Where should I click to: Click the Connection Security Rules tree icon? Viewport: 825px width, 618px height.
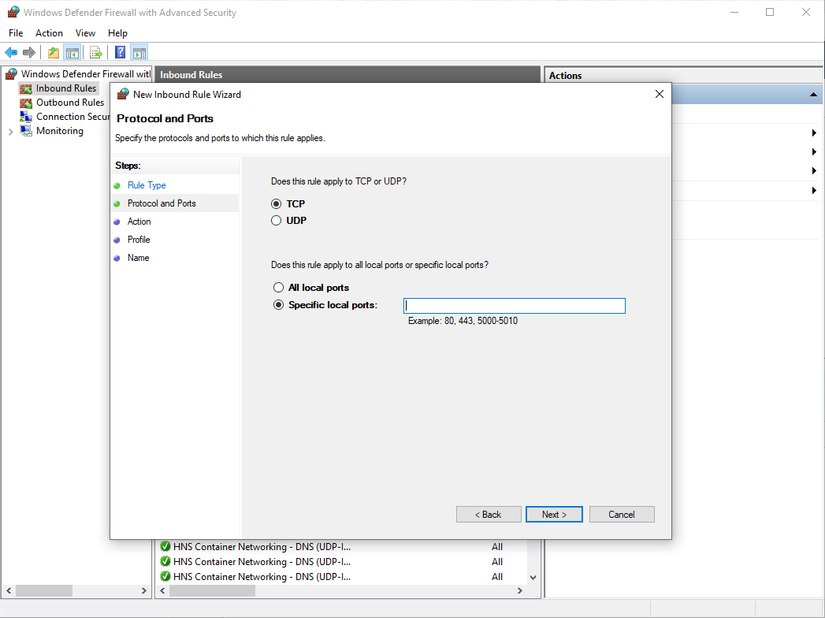click(26, 117)
